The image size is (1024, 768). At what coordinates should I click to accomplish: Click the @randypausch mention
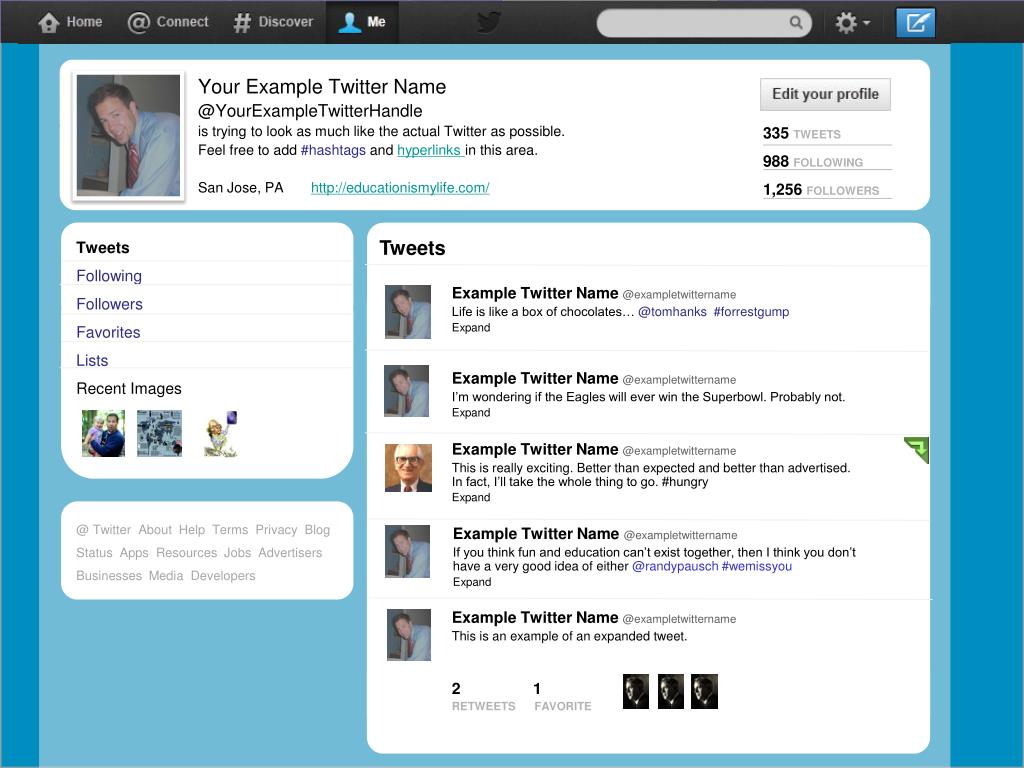click(x=675, y=566)
